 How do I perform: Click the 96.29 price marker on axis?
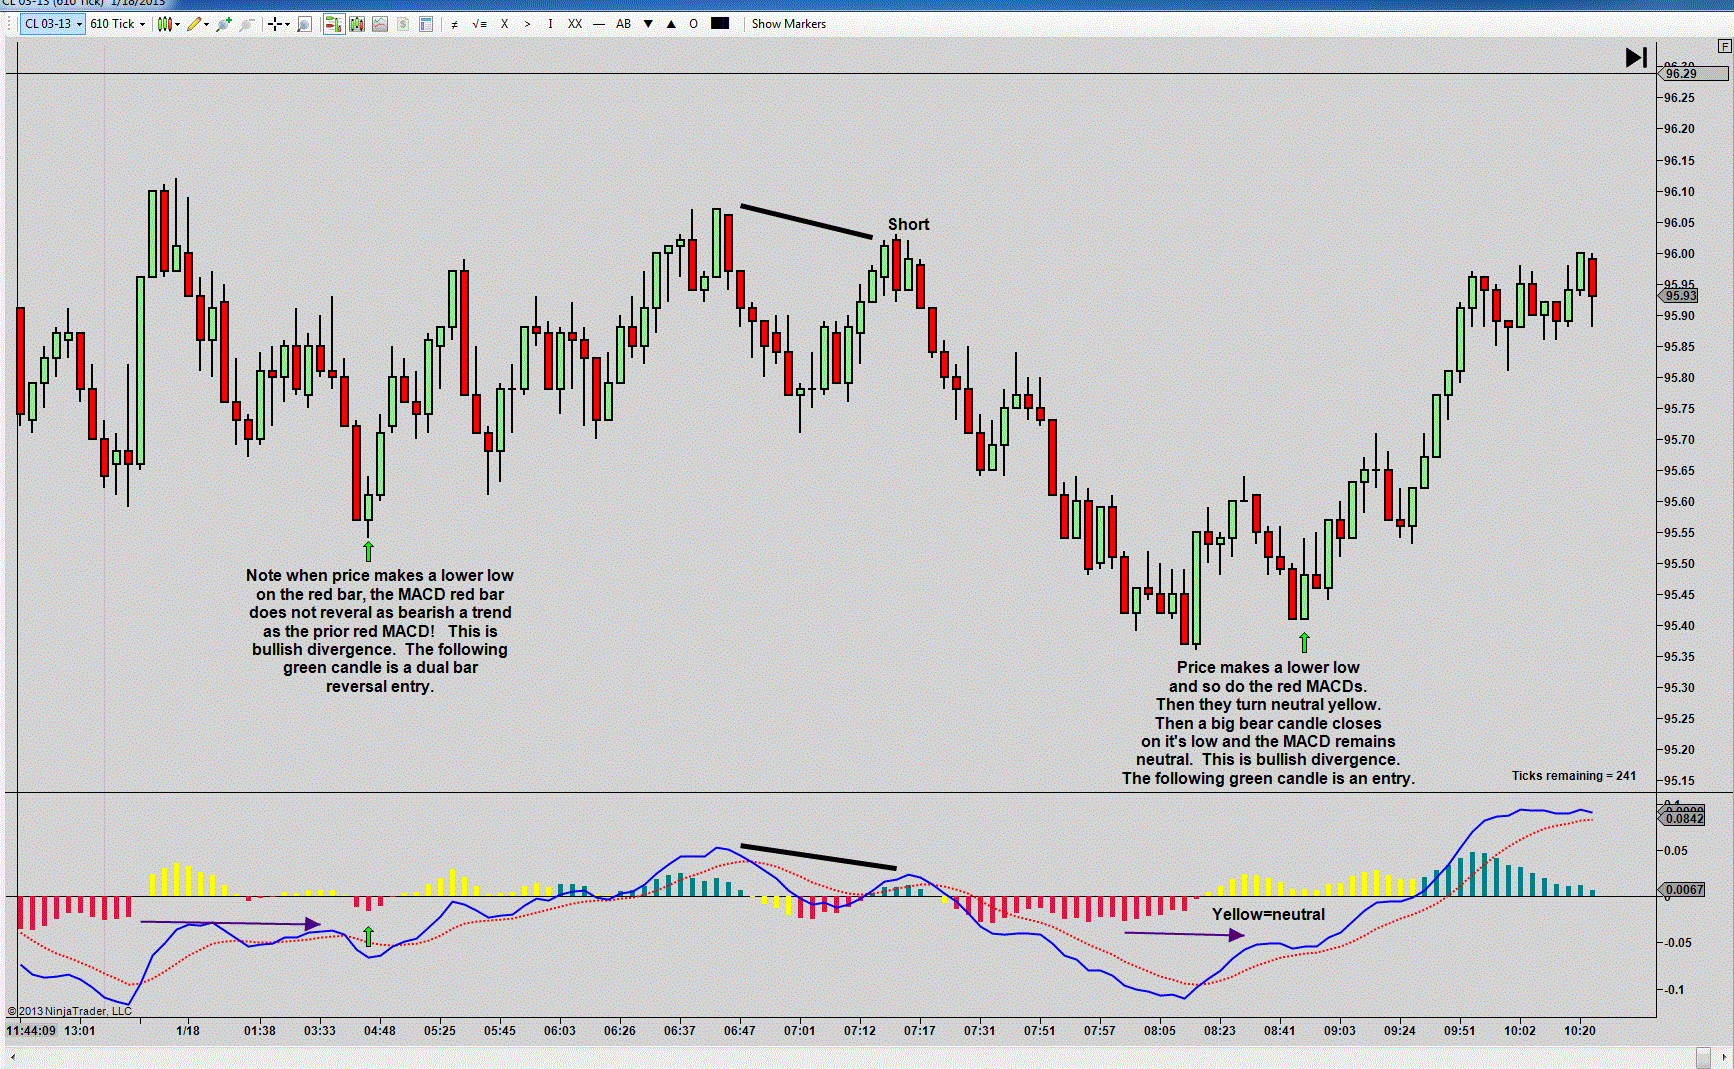coord(1693,74)
